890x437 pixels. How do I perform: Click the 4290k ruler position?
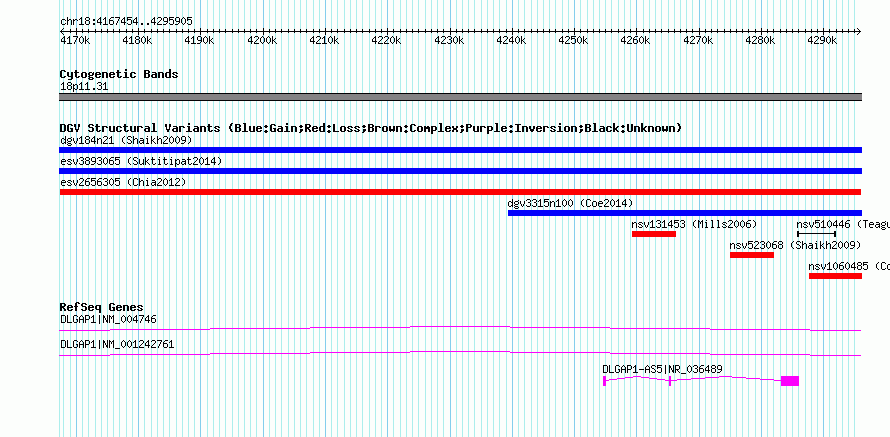point(822,41)
